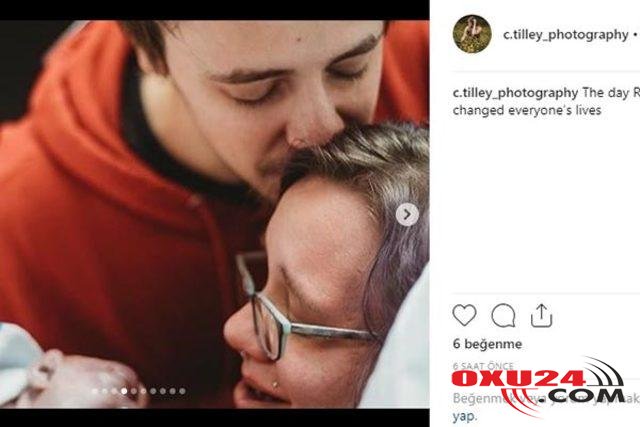Open comments using the speech bubble icon
This screenshot has height=427, width=640.
pos(503,316)
